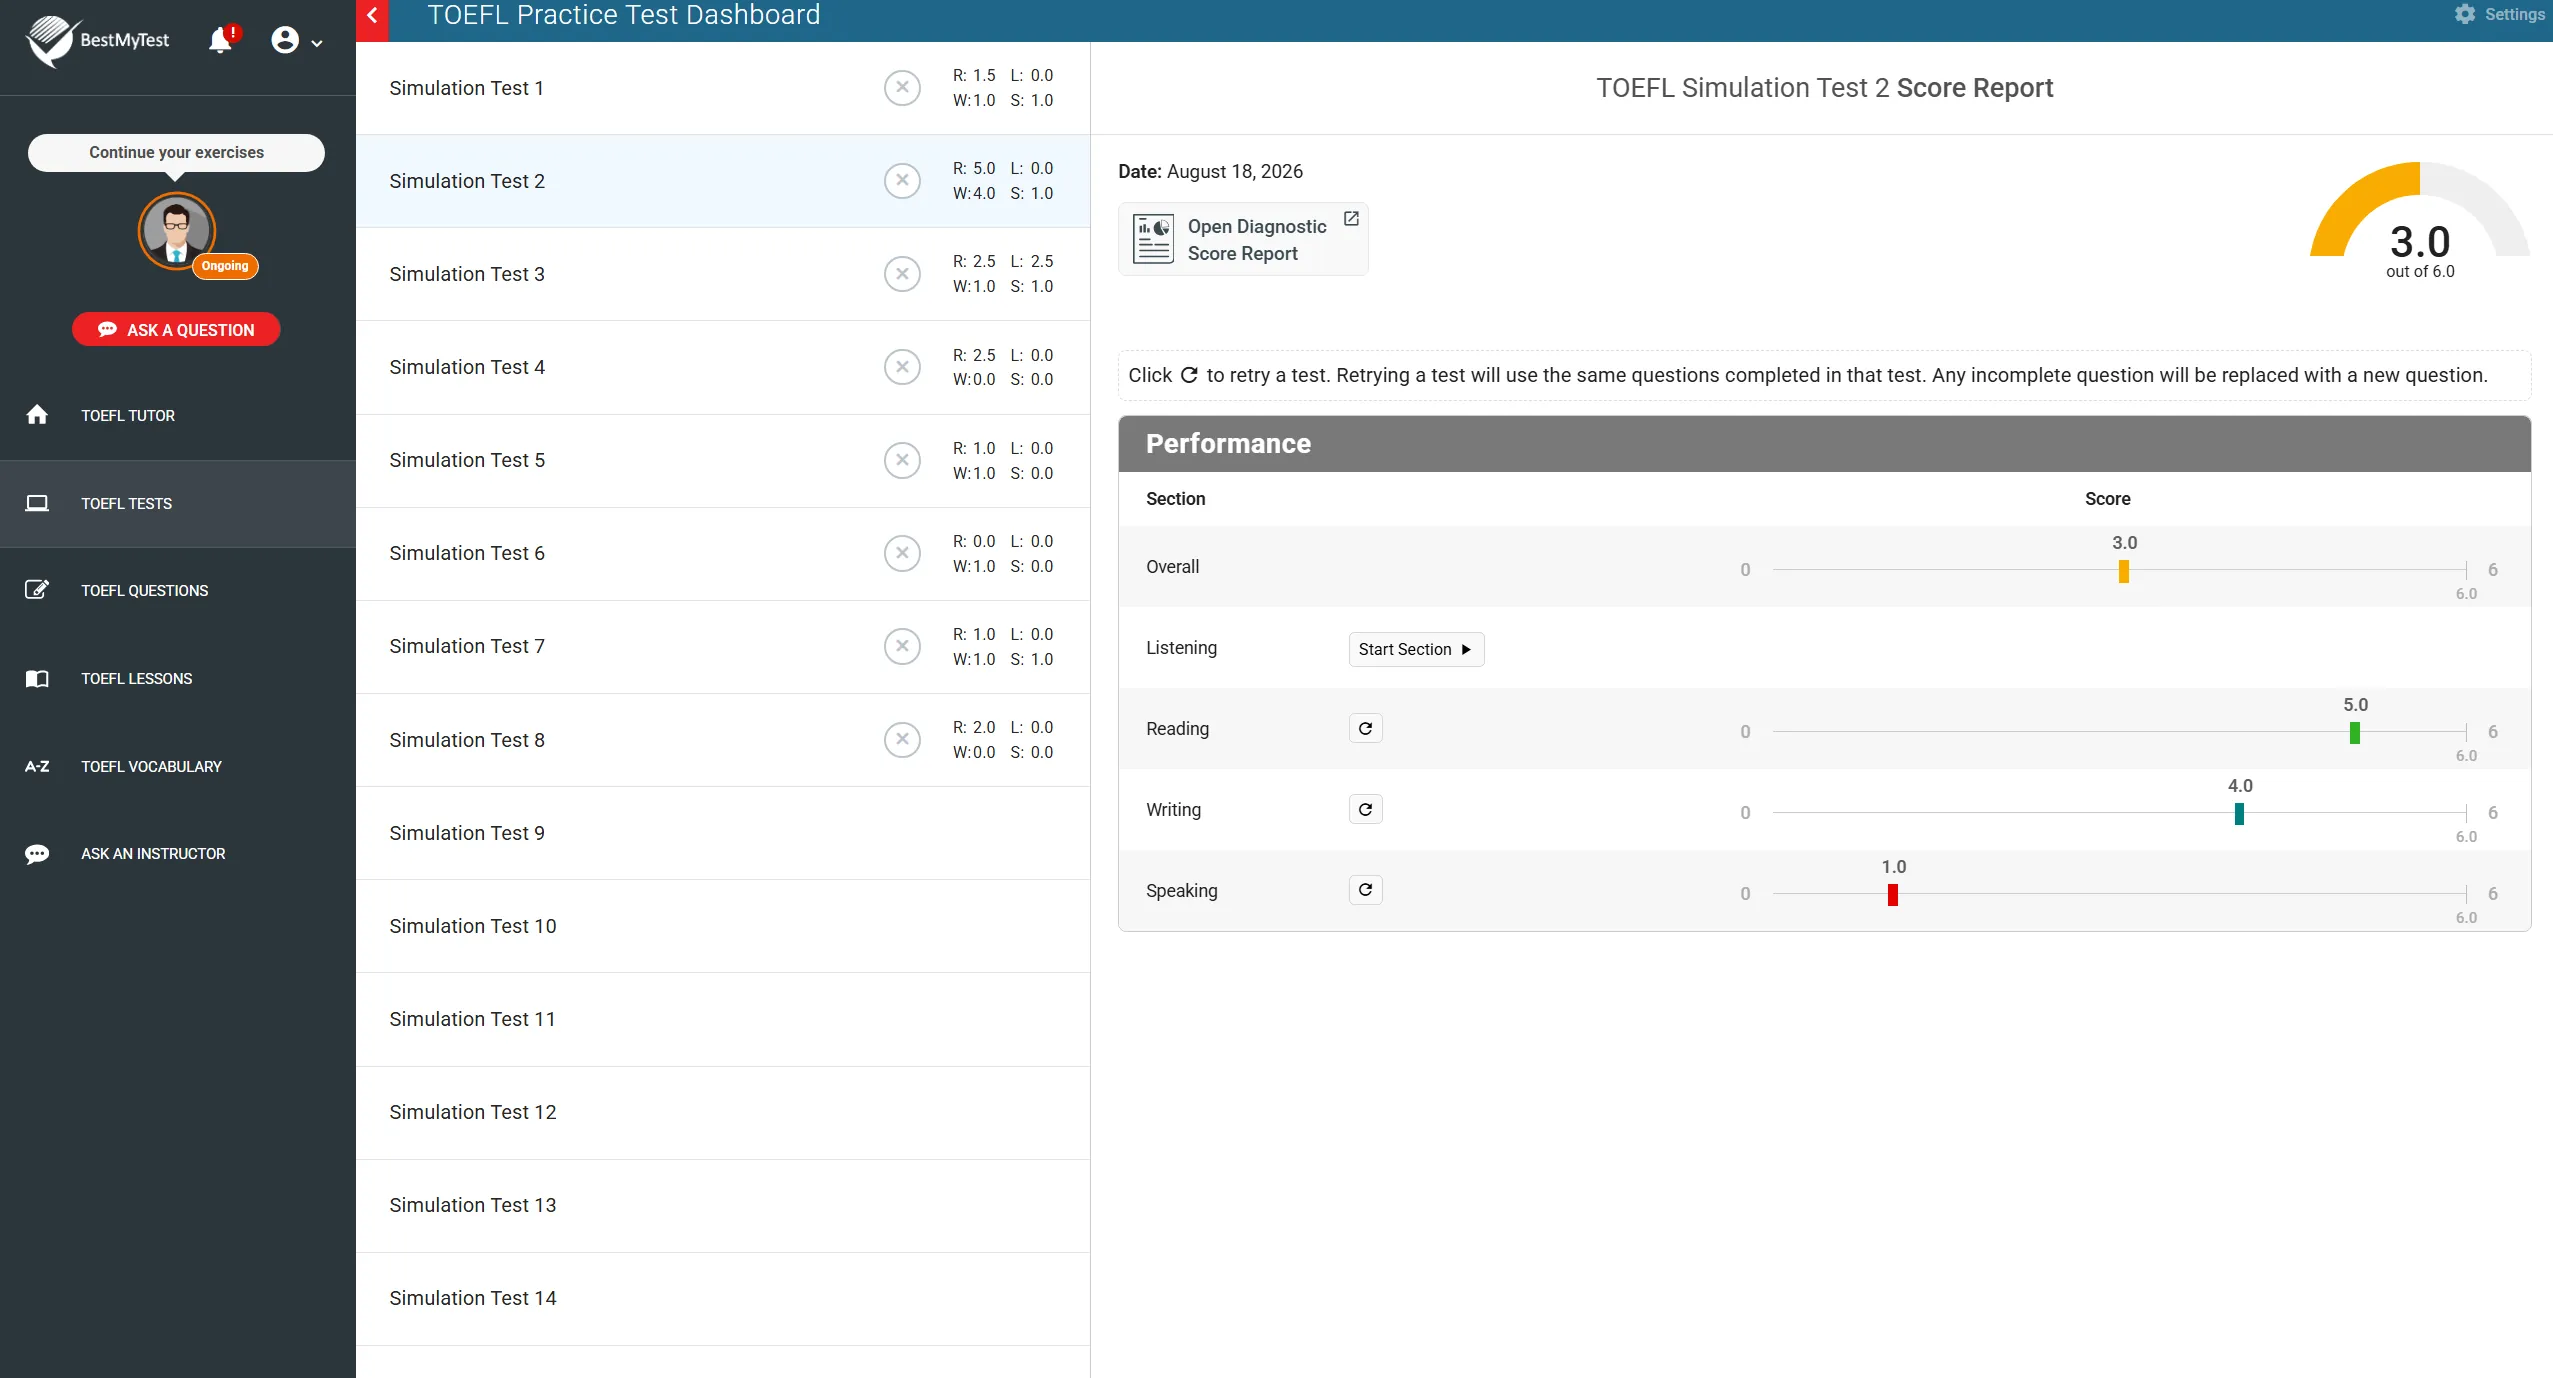The height and width of the screenshot is (1378, 2553).
Task: Click the red Speaking 1.0 score marker
Action: [1892, 895]
